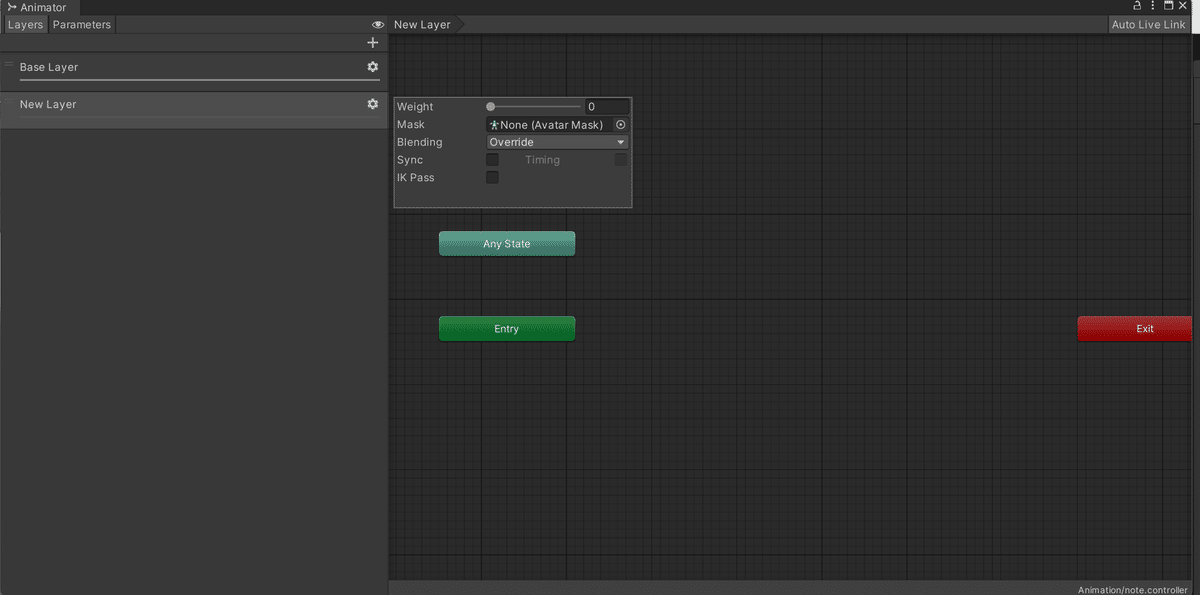
Task: Select the avatar icon in the Mask field
Action: pos(493,124)
